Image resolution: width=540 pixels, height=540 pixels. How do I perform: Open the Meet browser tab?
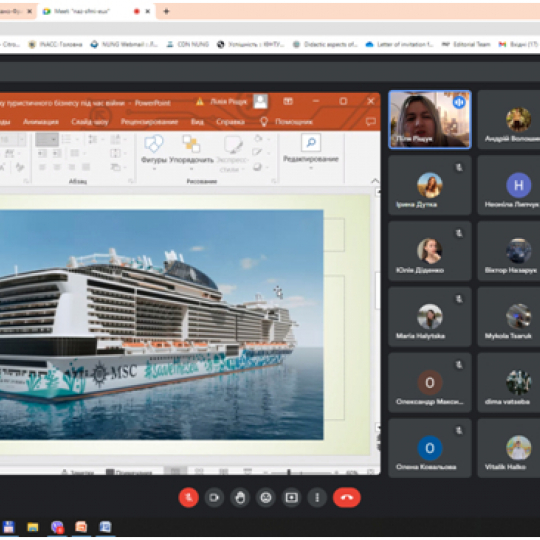point(95,11)
